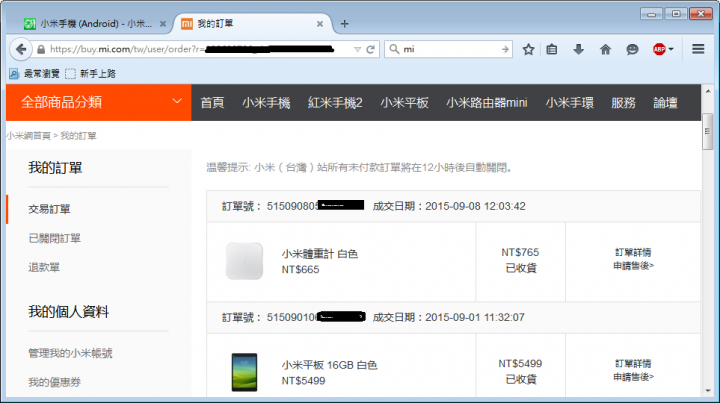Click 已收貨 status of NT$765 order
720x403 pixels.
pos(521,268)
